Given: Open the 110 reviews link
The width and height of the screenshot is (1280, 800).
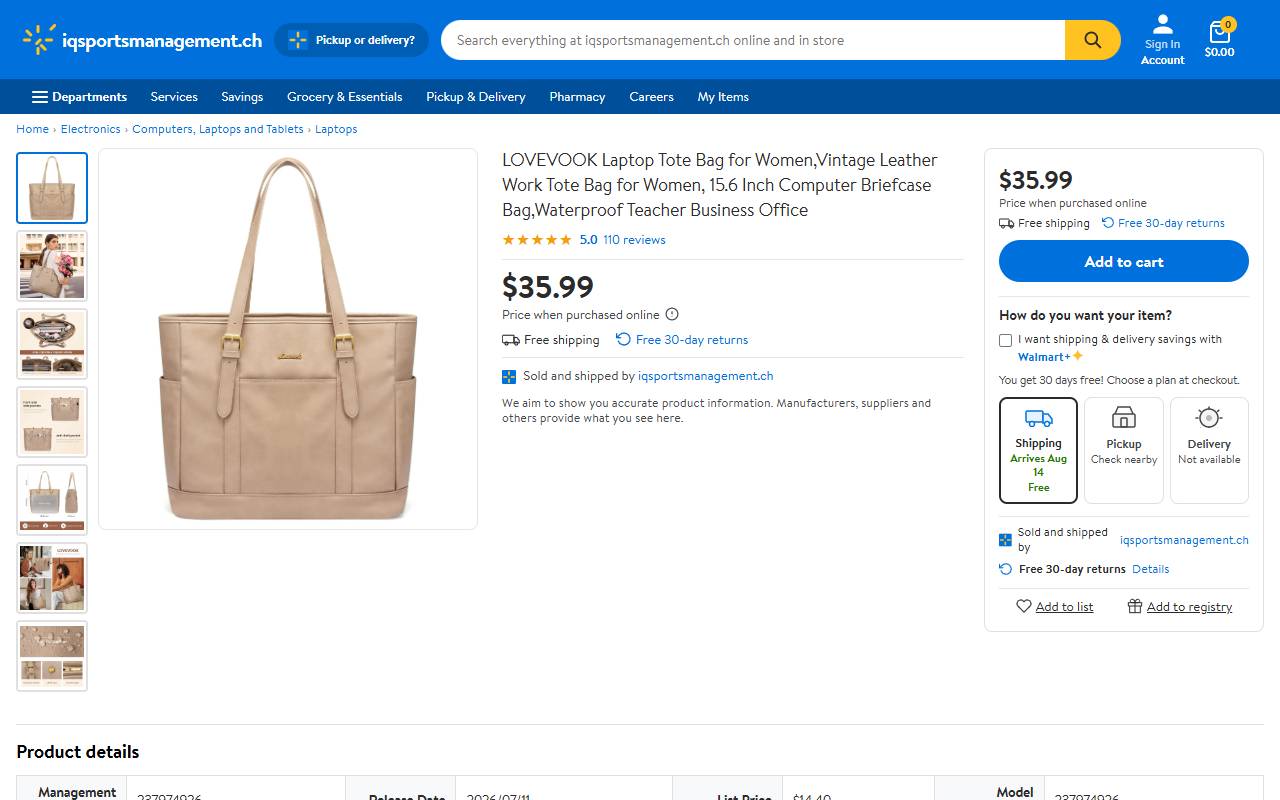Looking at the screenshot, I should (x=634, y=240).
